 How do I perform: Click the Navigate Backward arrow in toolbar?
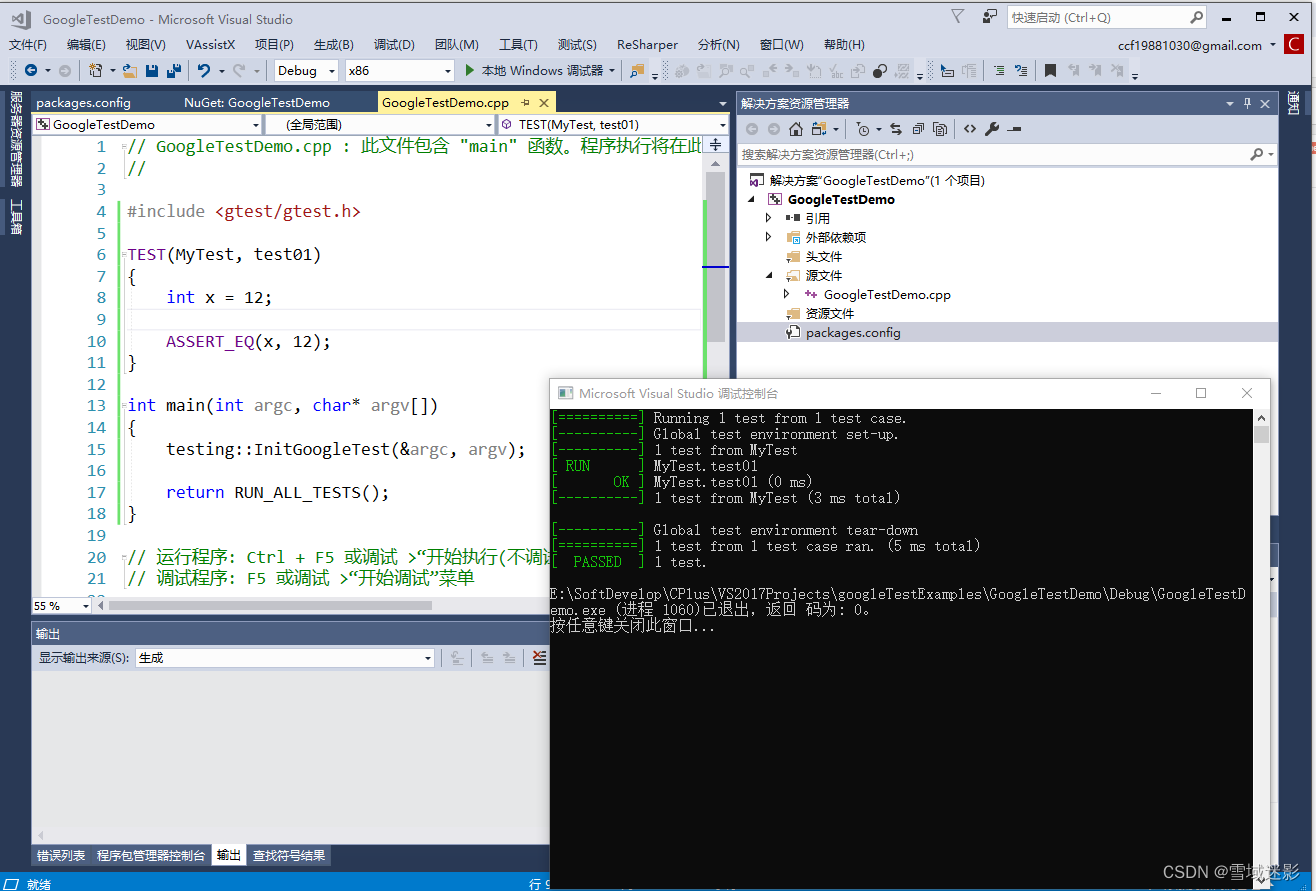pos(31,70)
